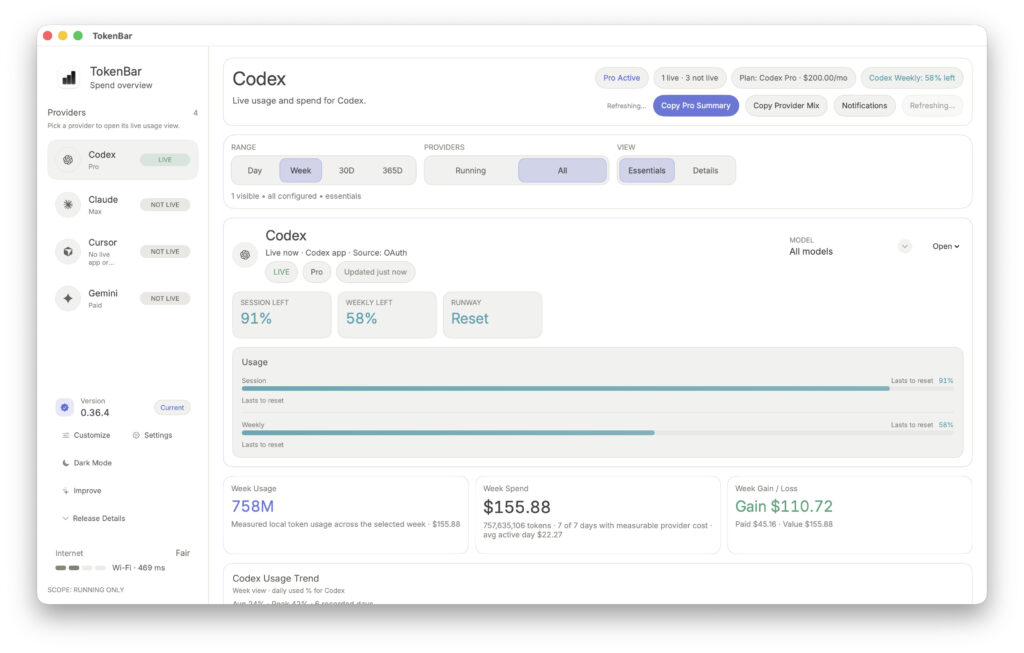Click the Codex provider icon in sidebar

[x=68, y=160]
